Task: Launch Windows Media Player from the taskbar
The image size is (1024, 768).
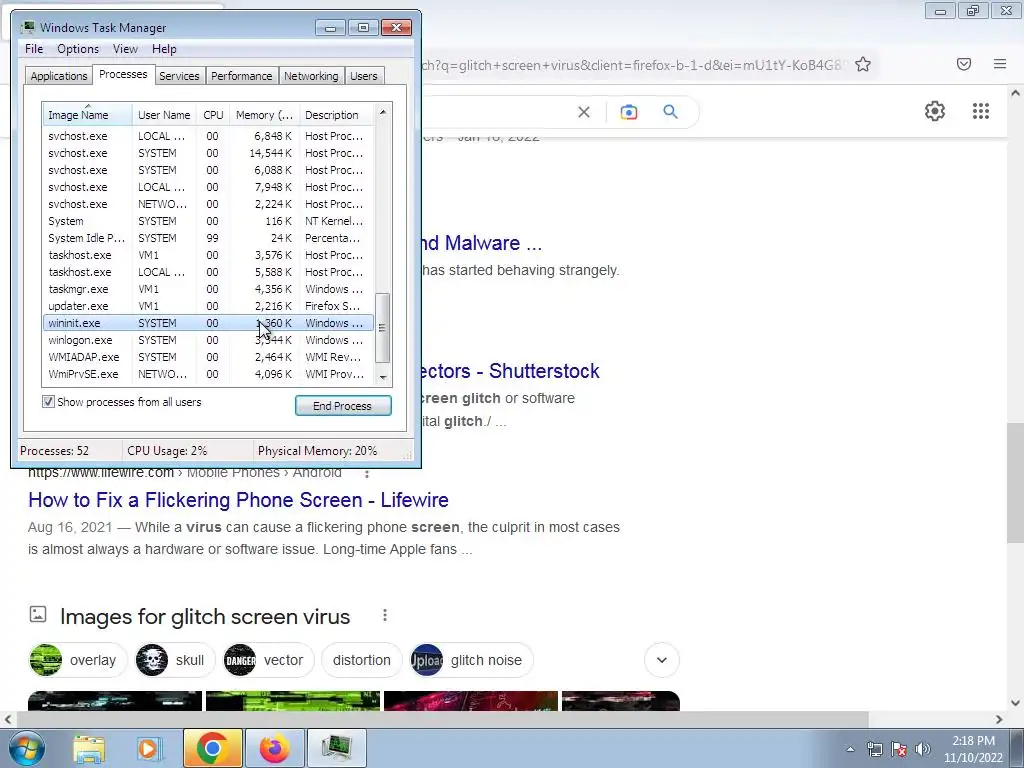Action: click(x=149, y=748)
